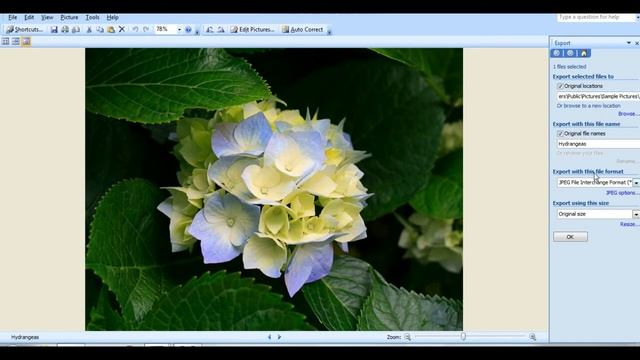640x360 pixels.
Task: Click the 78% zoom value box
Action: [166, 29]
